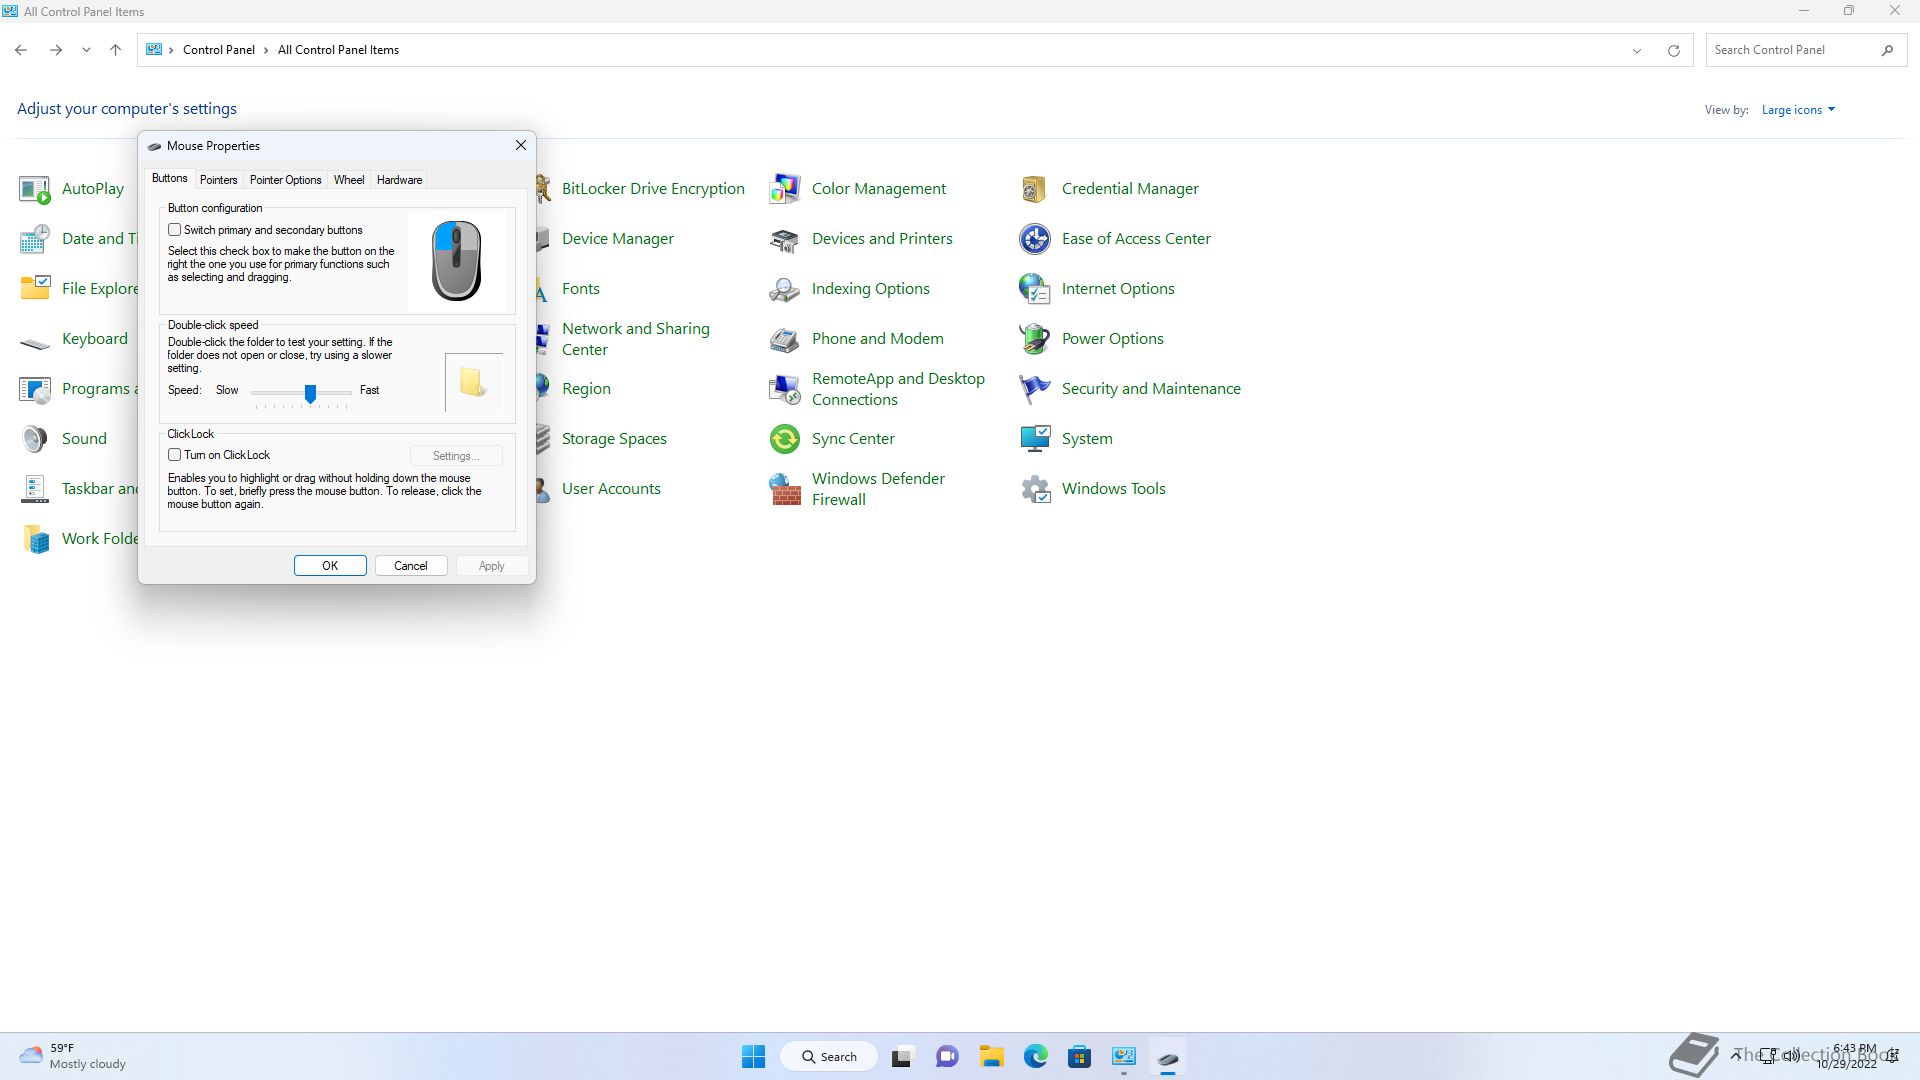
Task: Show hidden icons in system tray
Action: (x=1737, y=1055)
